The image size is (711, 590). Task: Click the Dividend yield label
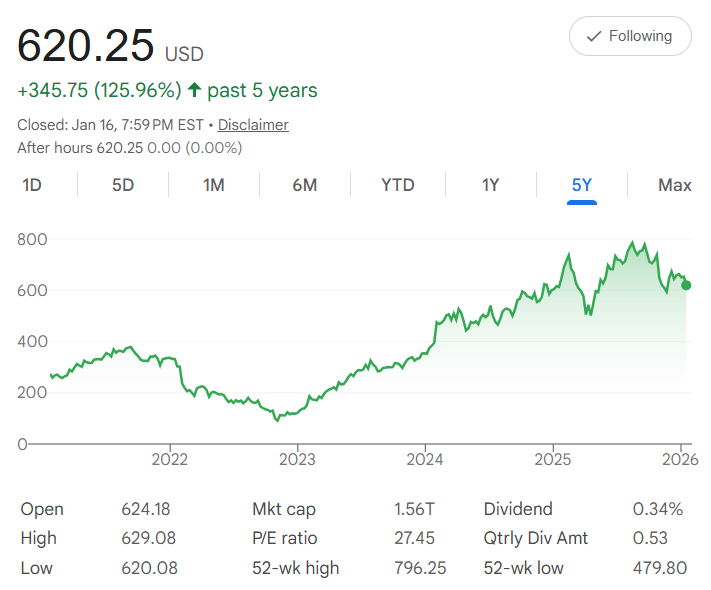coord(517,509)
